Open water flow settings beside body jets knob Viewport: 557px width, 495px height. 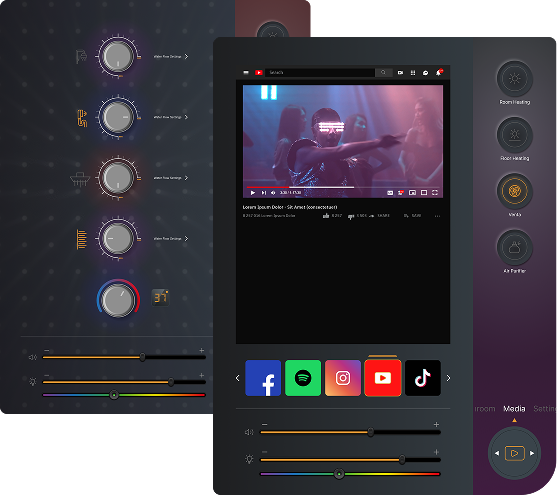coord(171,117)
